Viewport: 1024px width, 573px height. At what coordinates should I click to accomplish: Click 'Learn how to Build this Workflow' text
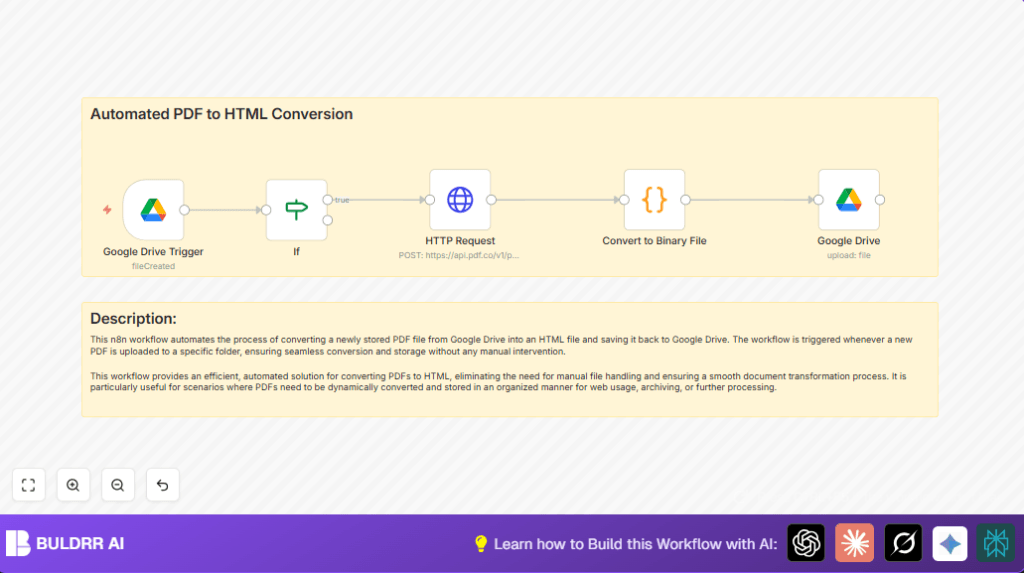[x=635, y=544]
